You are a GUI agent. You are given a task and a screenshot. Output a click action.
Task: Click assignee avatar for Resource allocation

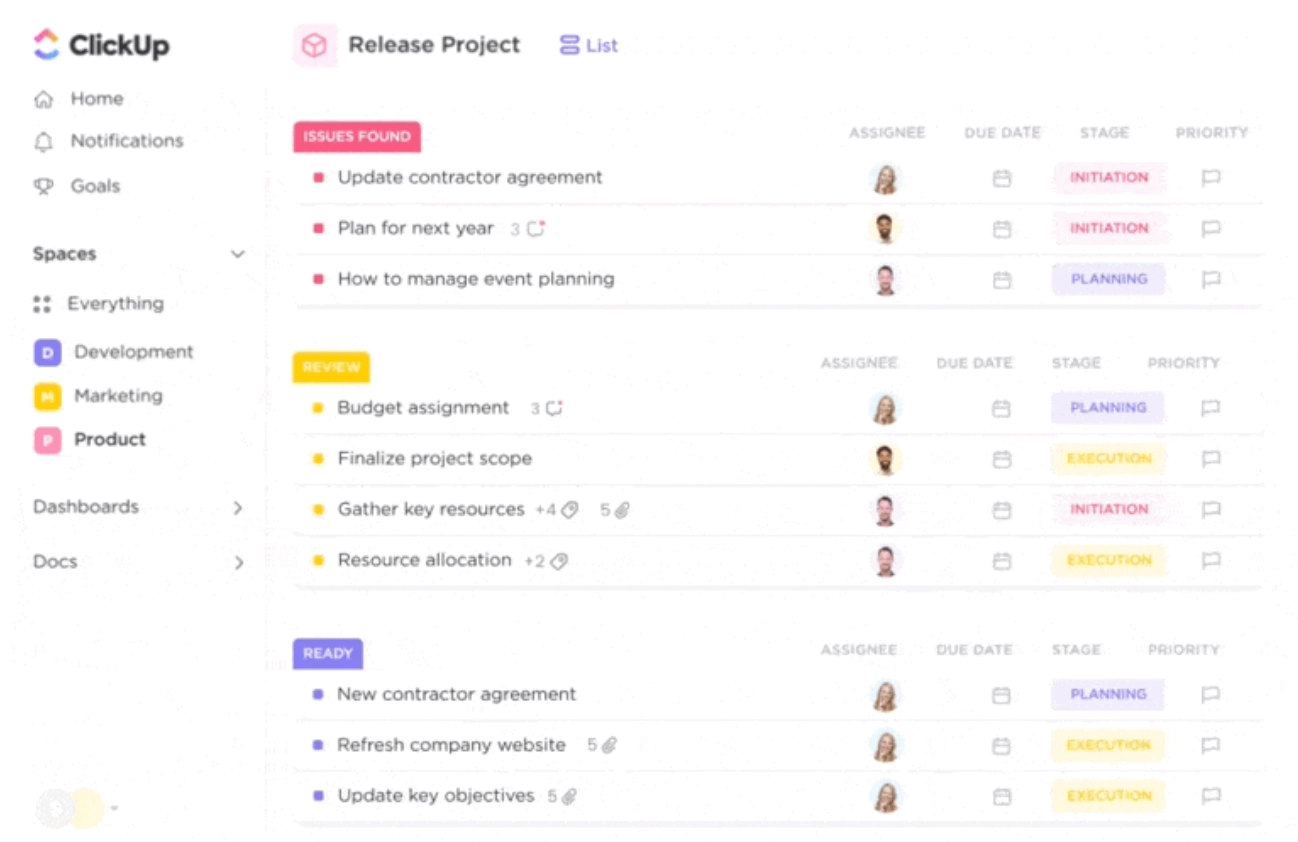click(x=884, y=561)
